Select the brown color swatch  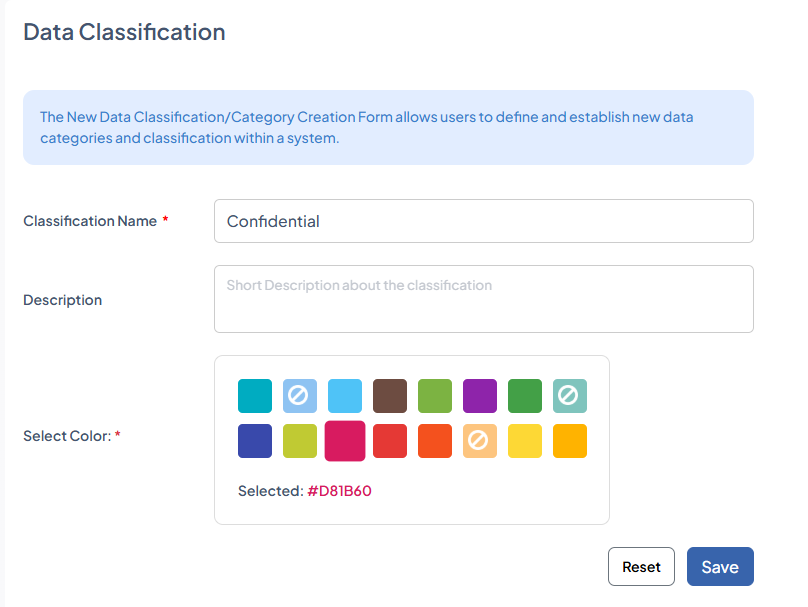[x=390, y=396]
